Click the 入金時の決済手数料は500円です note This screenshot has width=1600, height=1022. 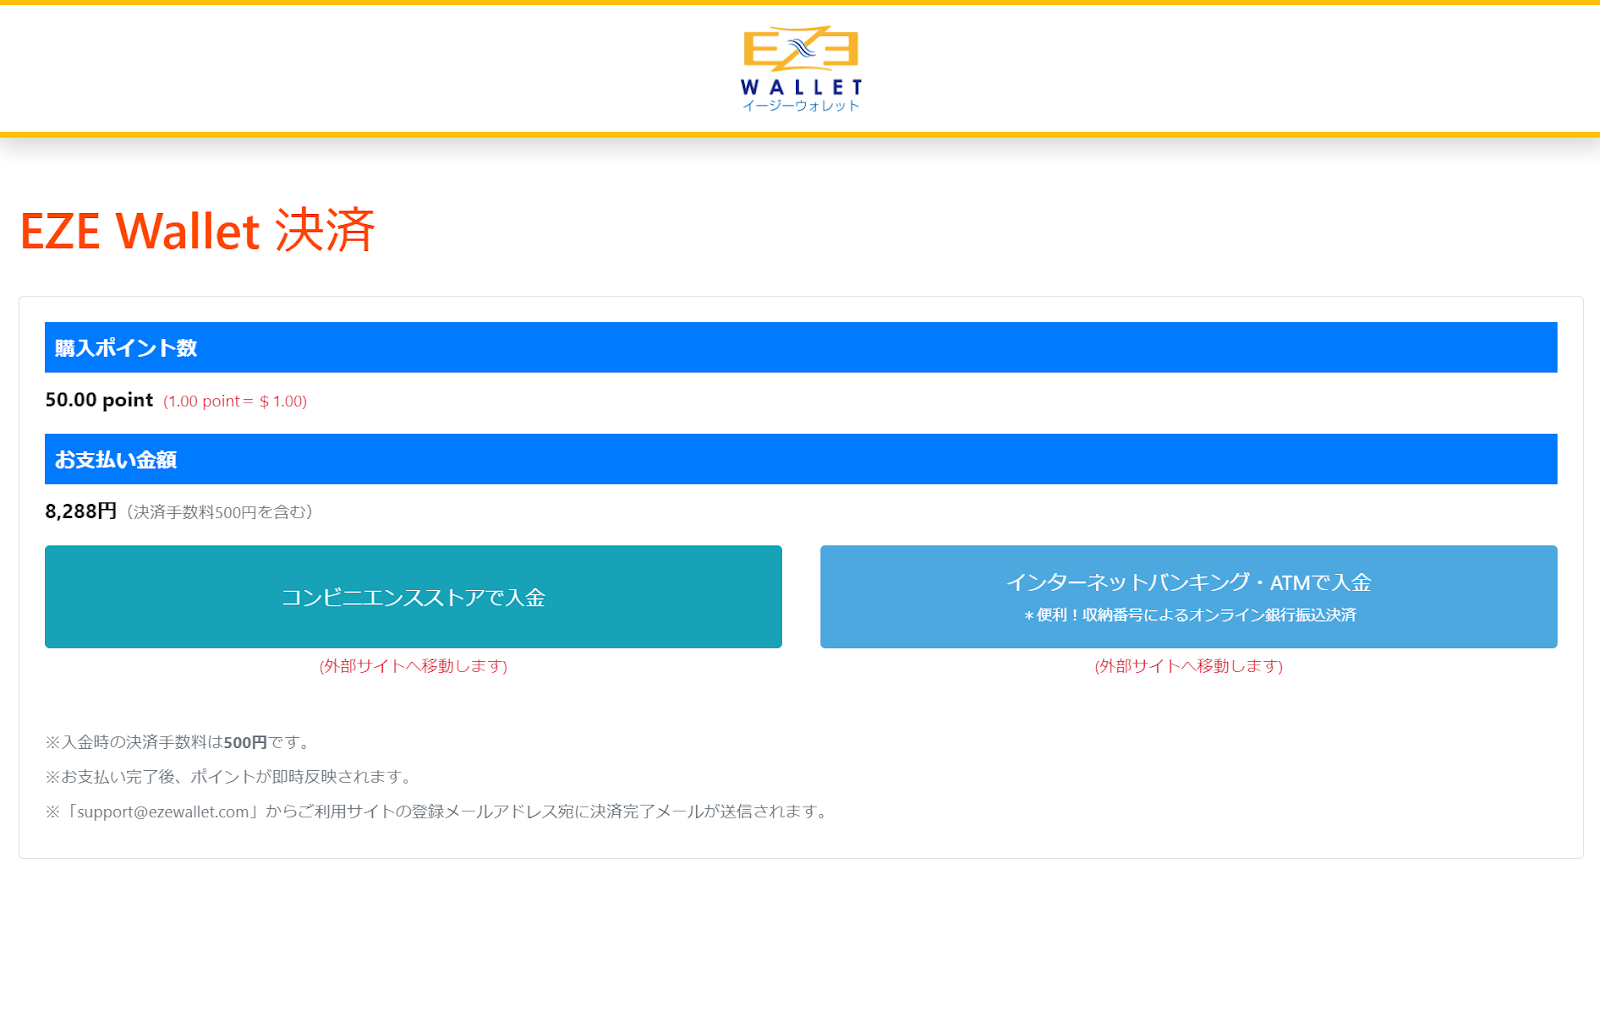(180, 742)
